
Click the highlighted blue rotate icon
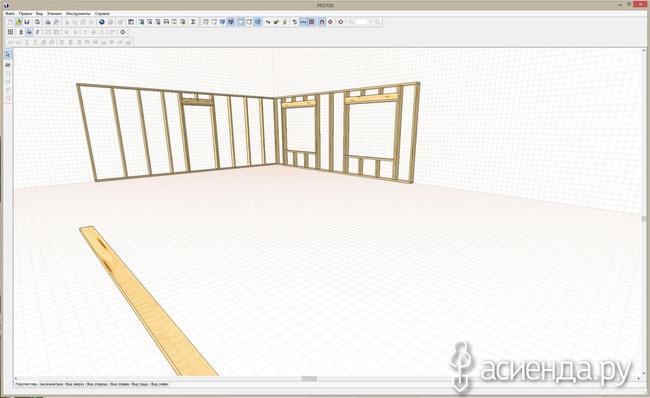[29, 32]
